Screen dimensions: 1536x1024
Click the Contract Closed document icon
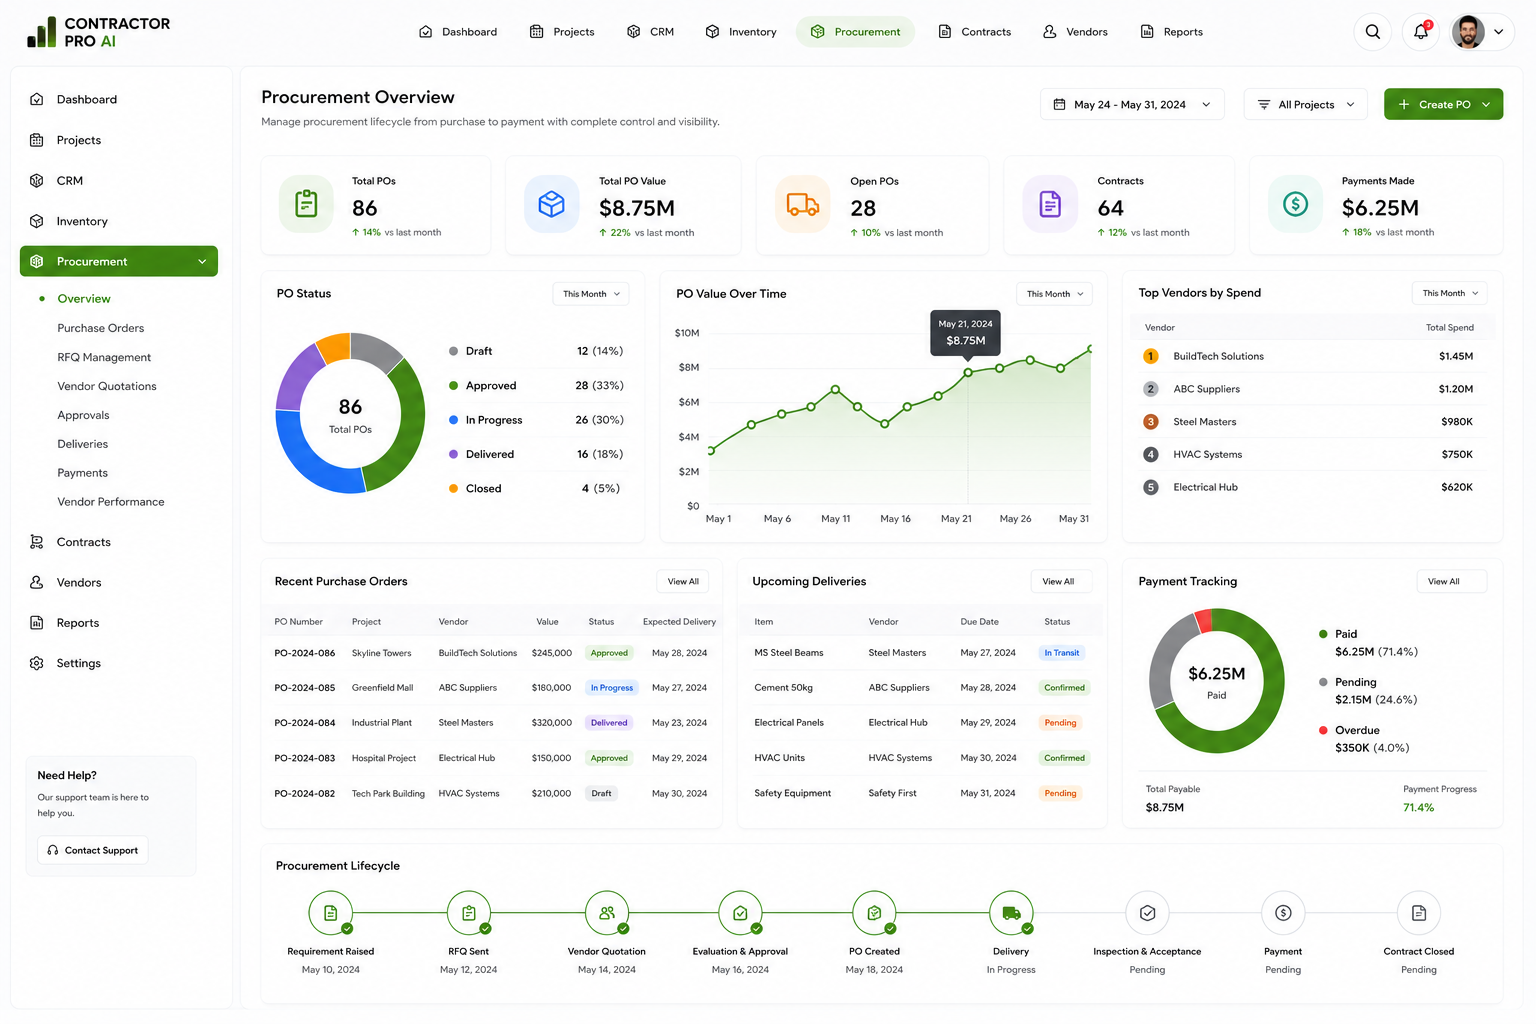tap(1419, 913)
